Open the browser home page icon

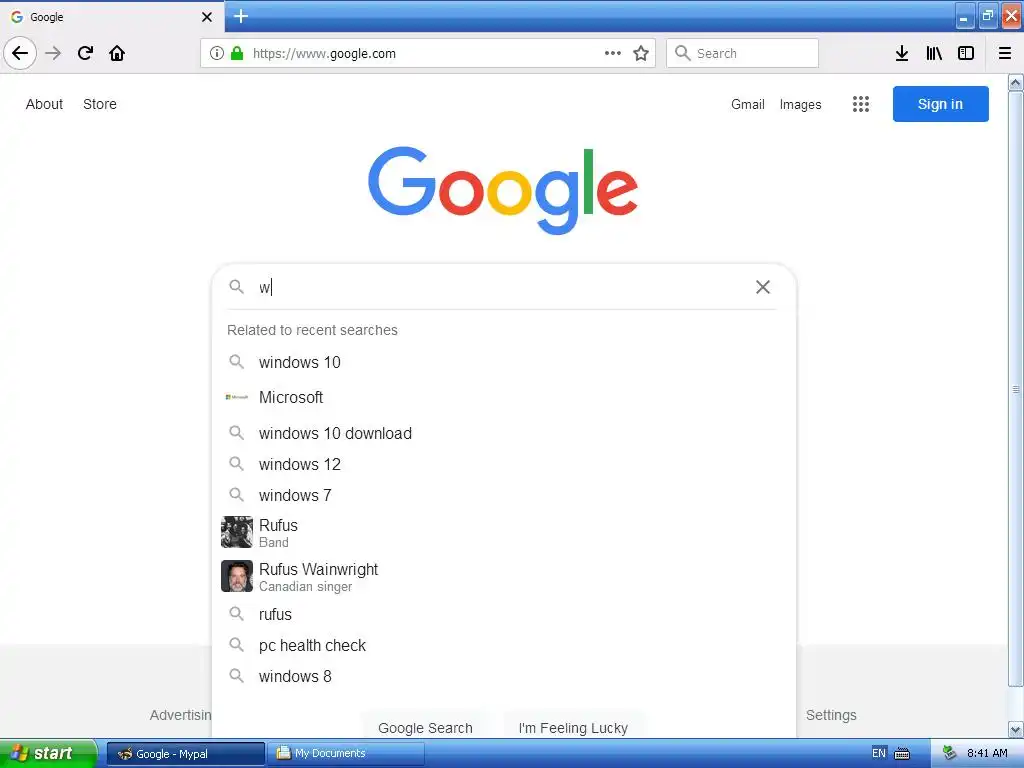click(x=117, y=53)
